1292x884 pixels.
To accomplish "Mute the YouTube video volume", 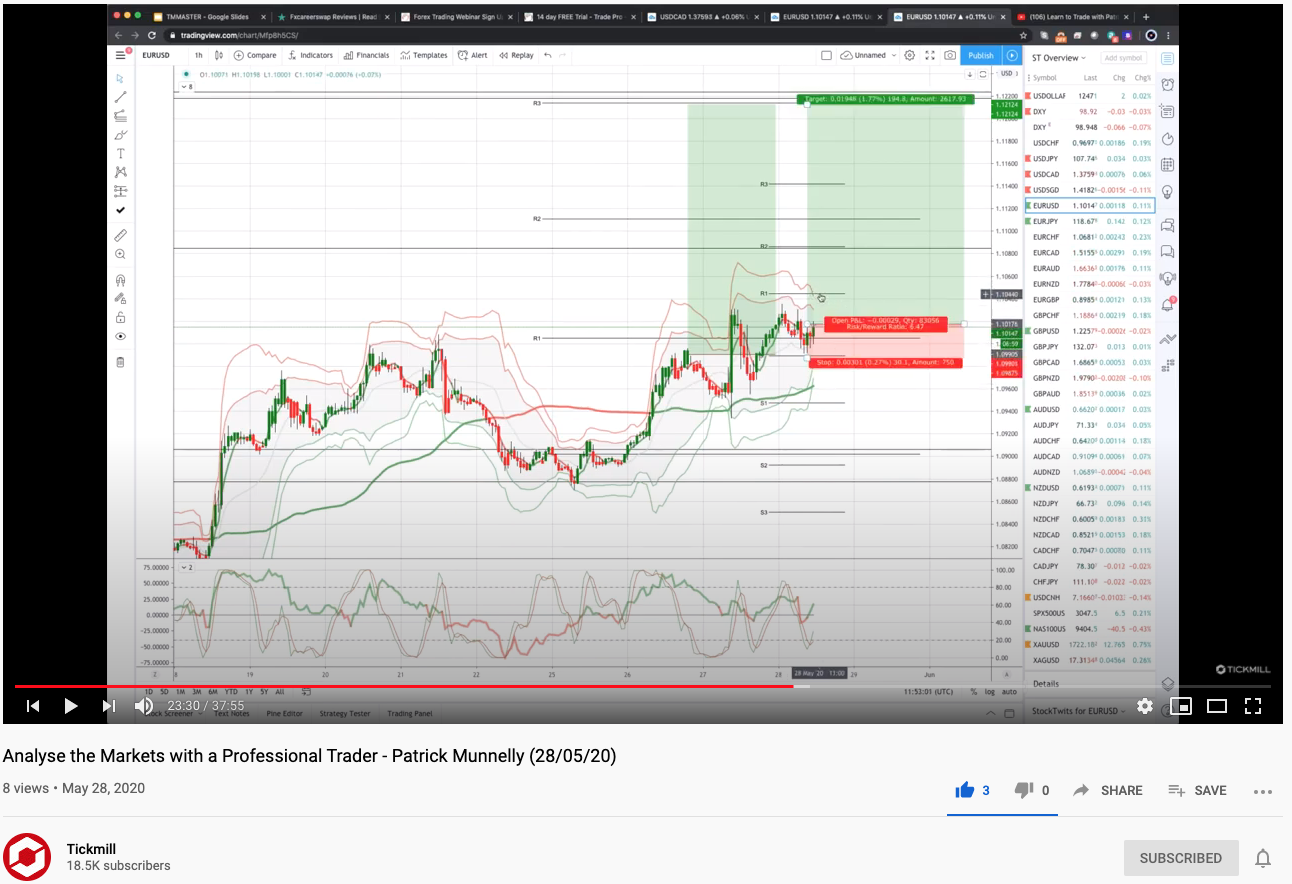I will [144, 706].
